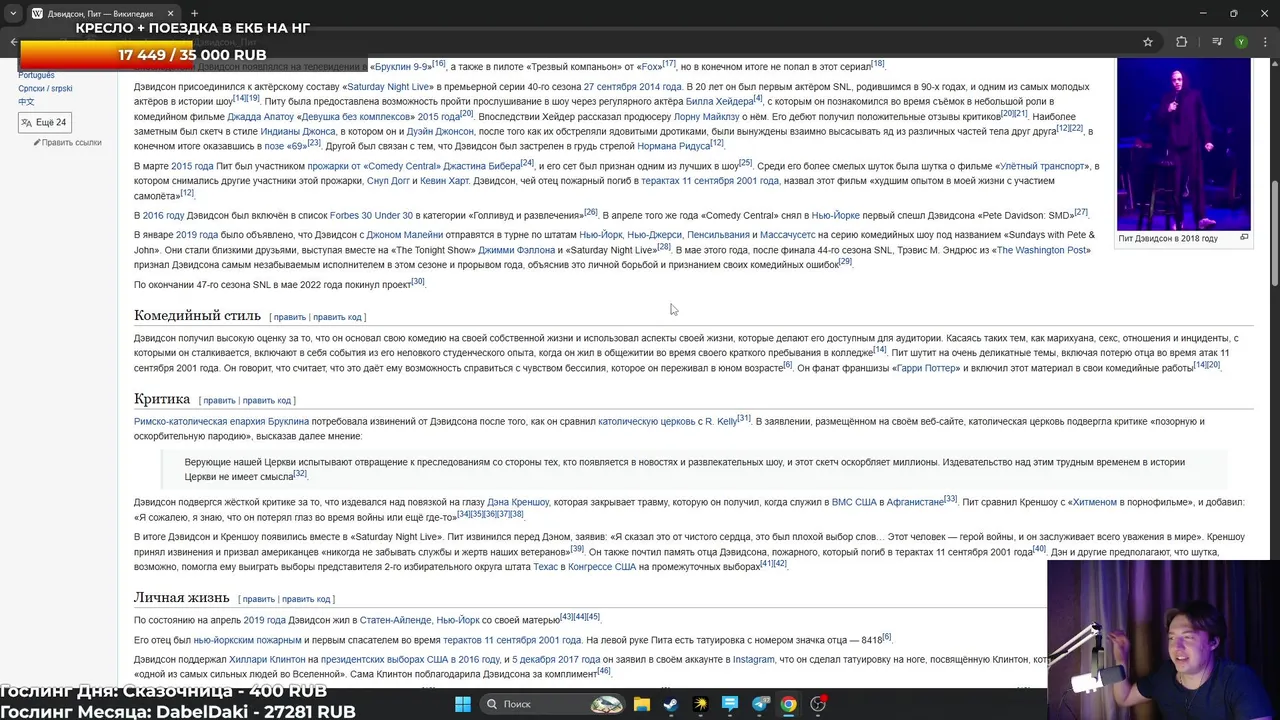Open the Chrome profile avatar
This screenshot has width=1280, height=720.
click(x=1241, y=42)
